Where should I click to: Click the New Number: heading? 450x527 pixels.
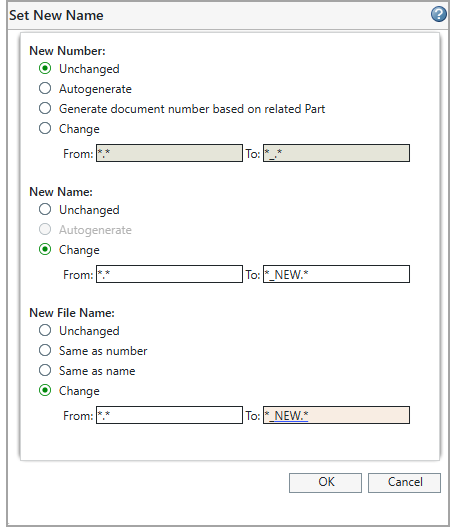(67, 51)
